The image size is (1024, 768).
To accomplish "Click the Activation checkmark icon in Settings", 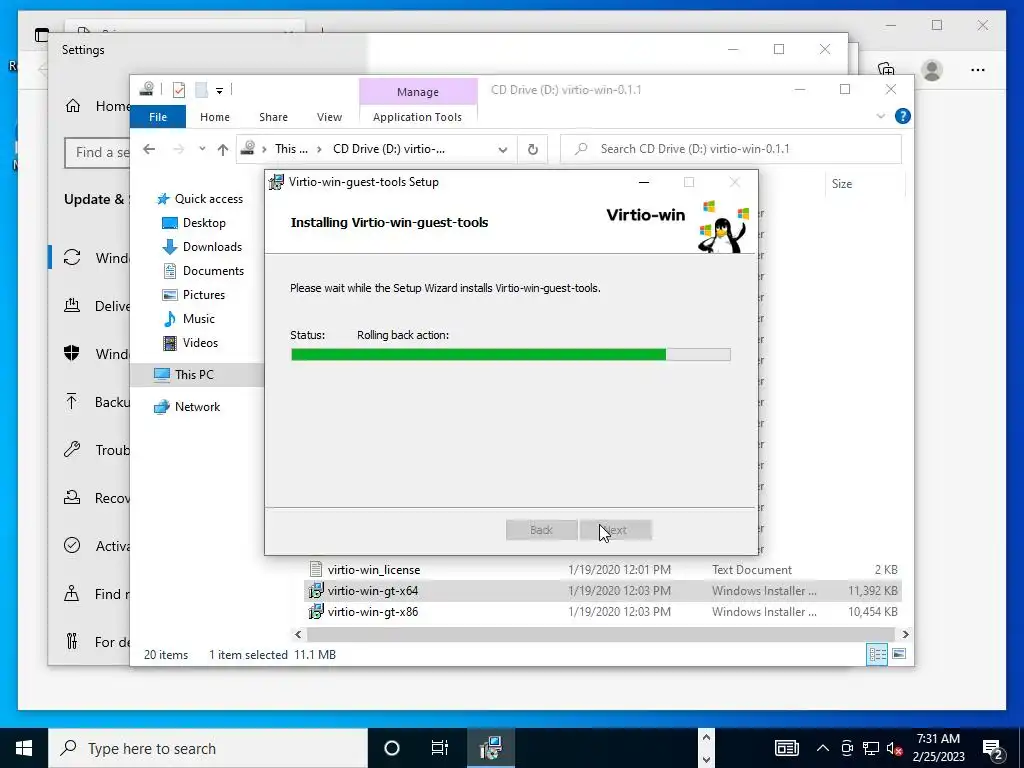I will click(72, 545).
